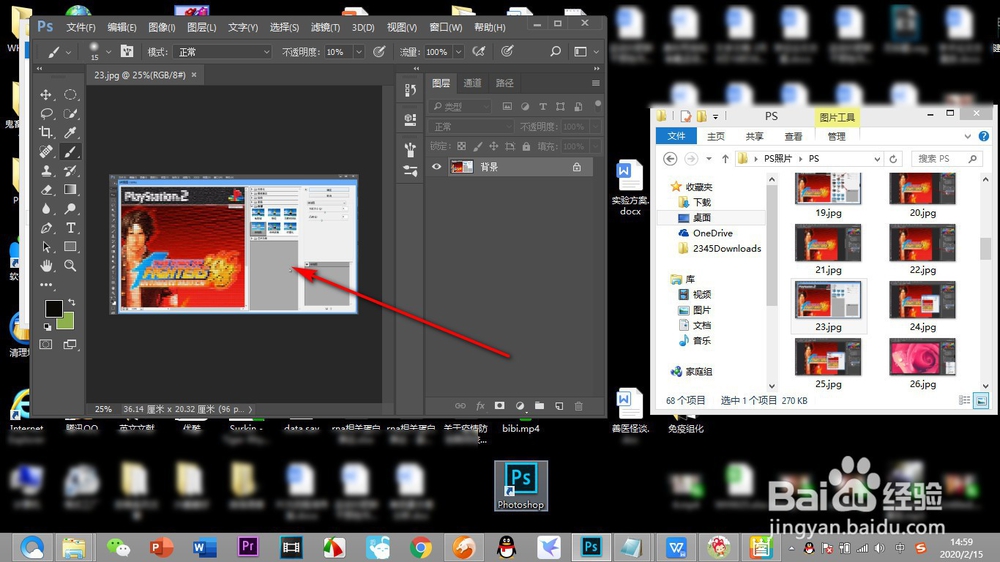The width and height of the screenshot is (1000, 562).
Task: Open the layer filter 类型 dropdown
Action: 460,107
